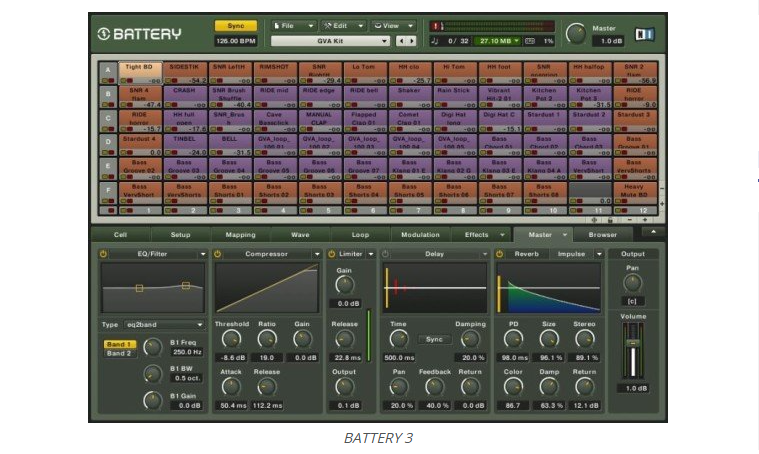
Task: Click the Native Instruments NI logo
Action: (x=644, y=34)
